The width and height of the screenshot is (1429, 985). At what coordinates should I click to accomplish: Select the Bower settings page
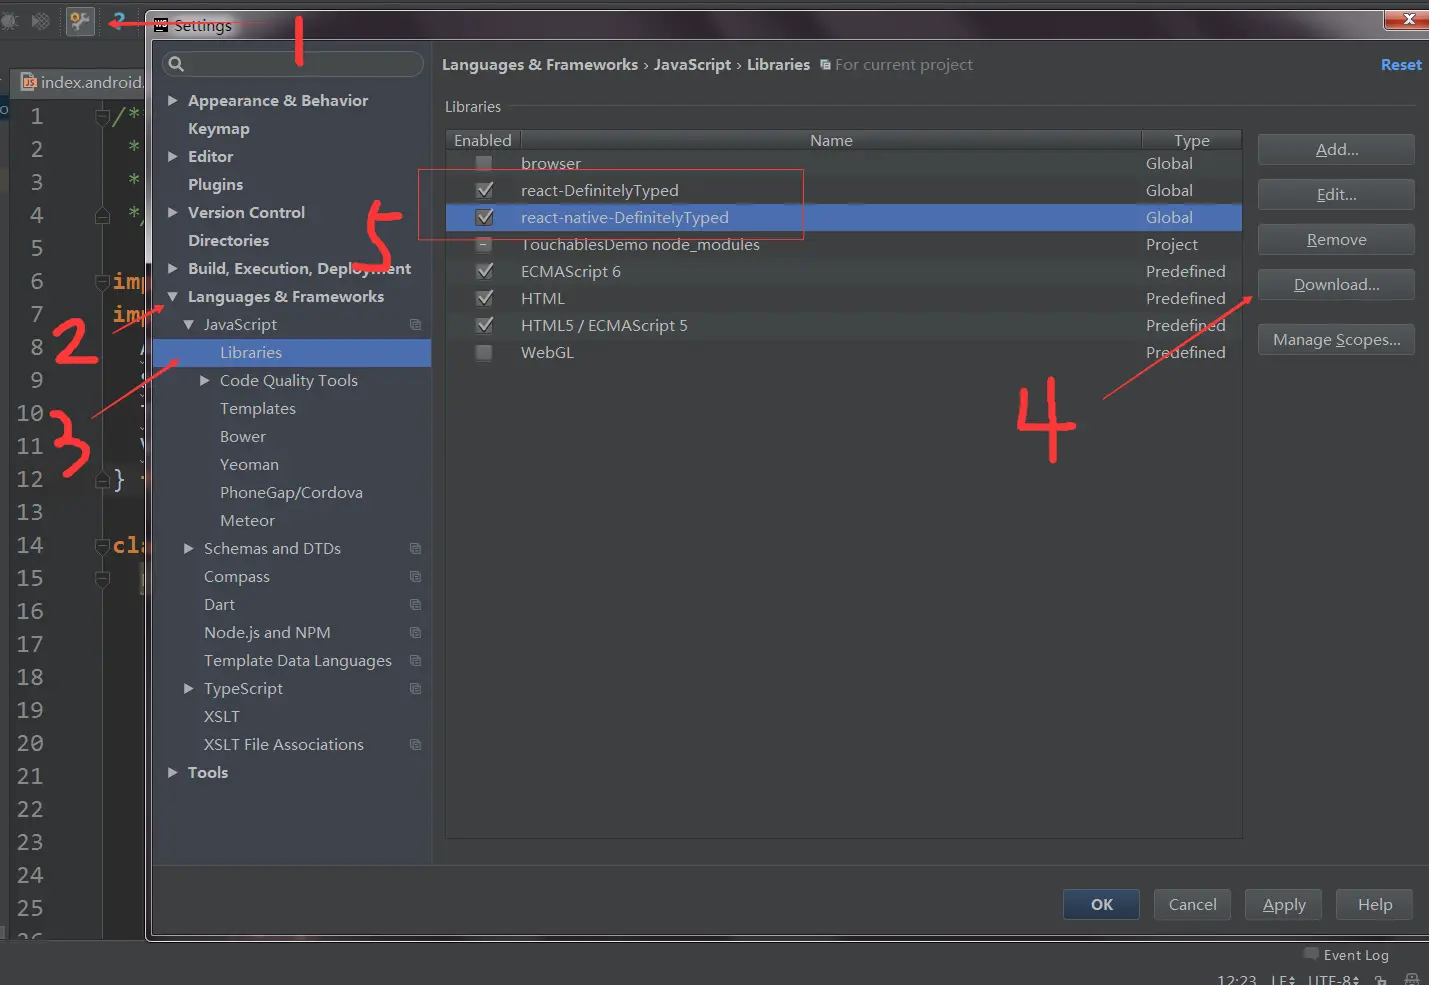243,436
